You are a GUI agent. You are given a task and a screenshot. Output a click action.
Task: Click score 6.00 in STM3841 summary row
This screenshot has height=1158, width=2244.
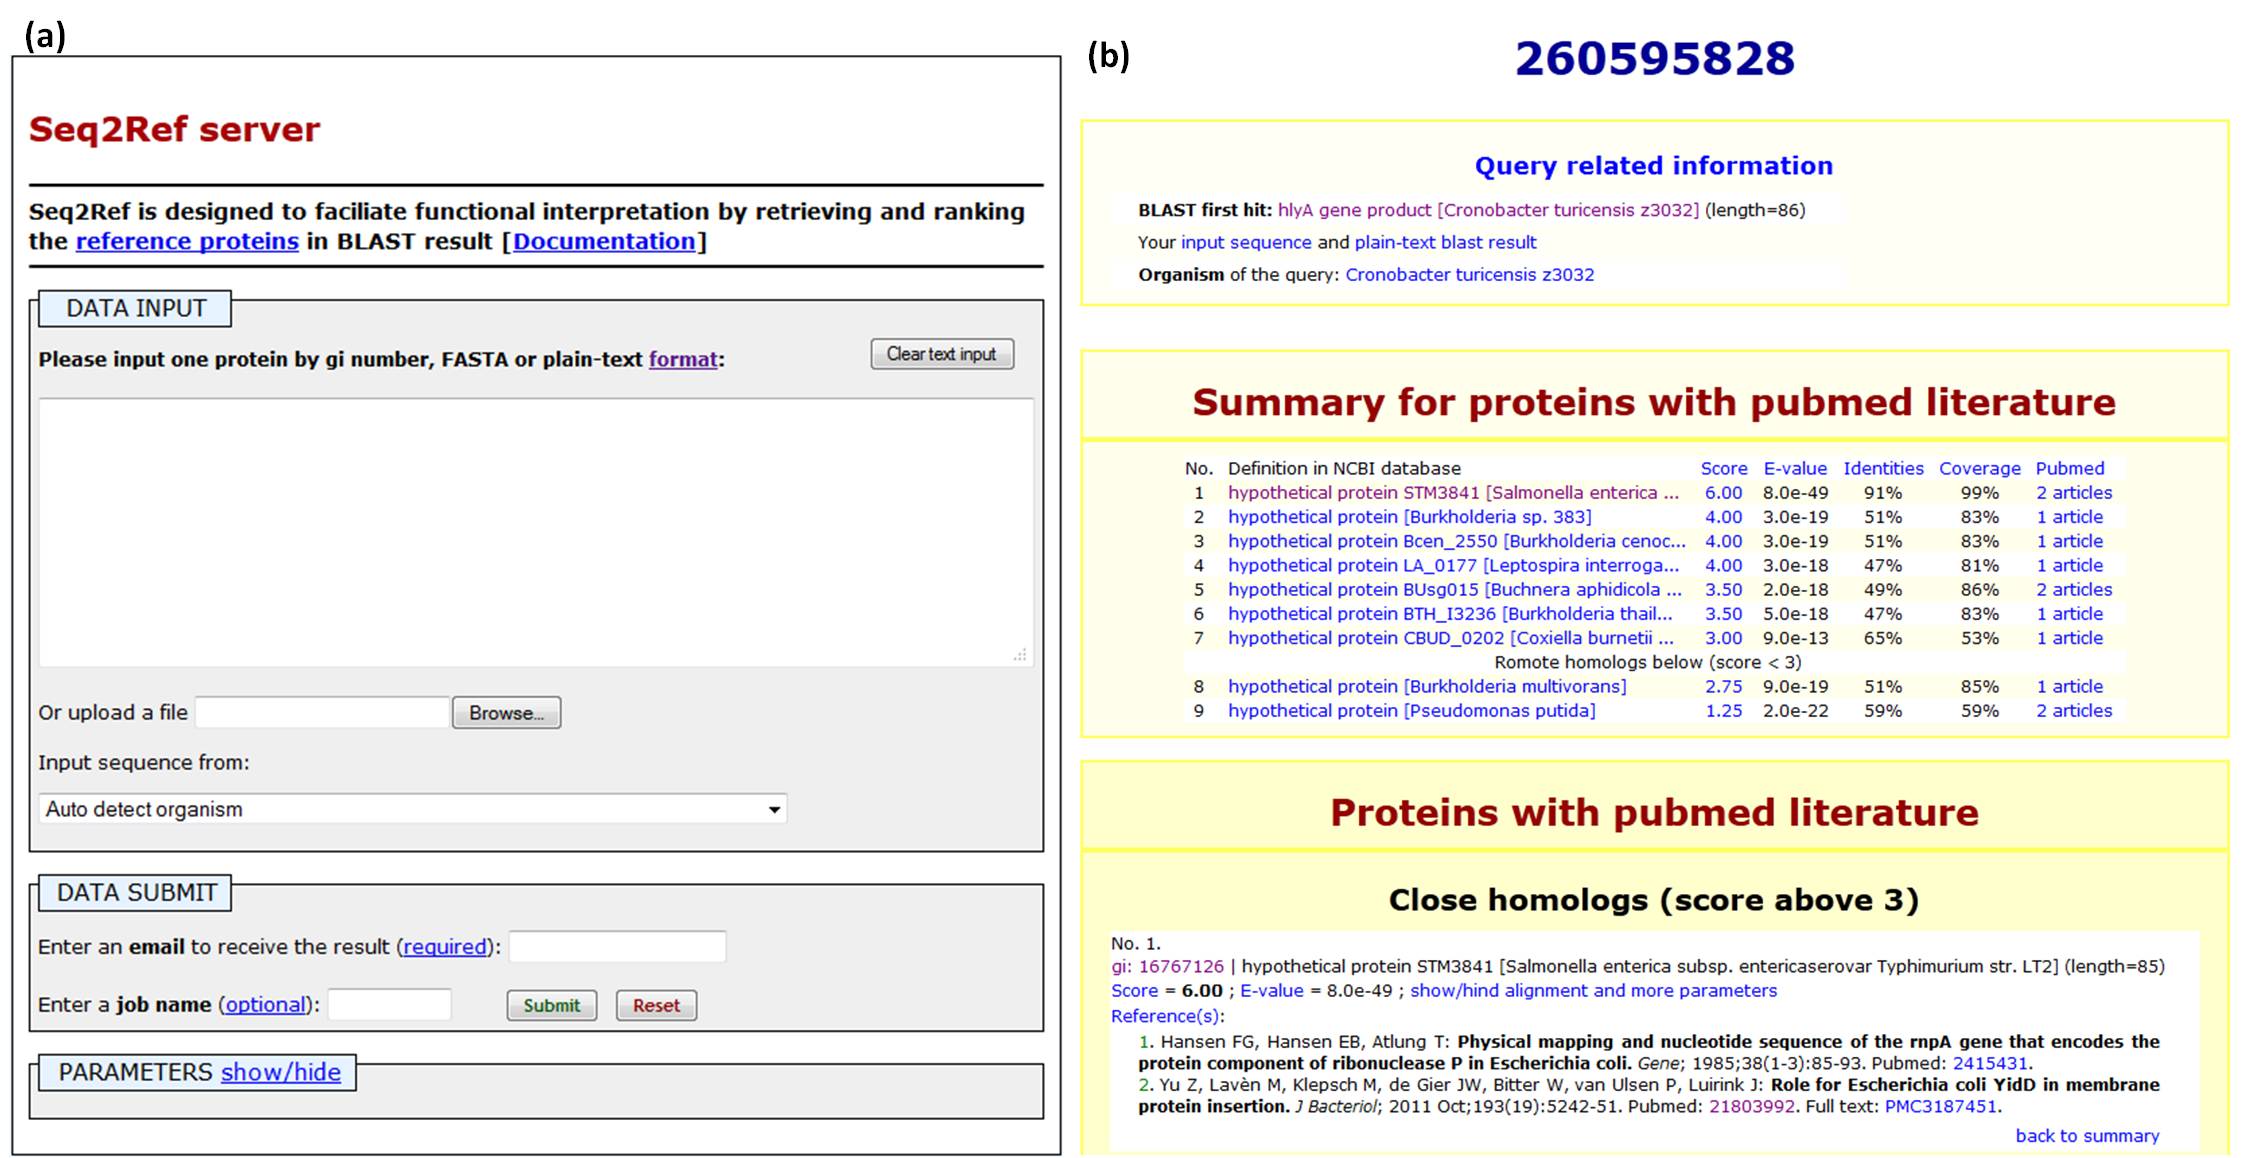1724,493
